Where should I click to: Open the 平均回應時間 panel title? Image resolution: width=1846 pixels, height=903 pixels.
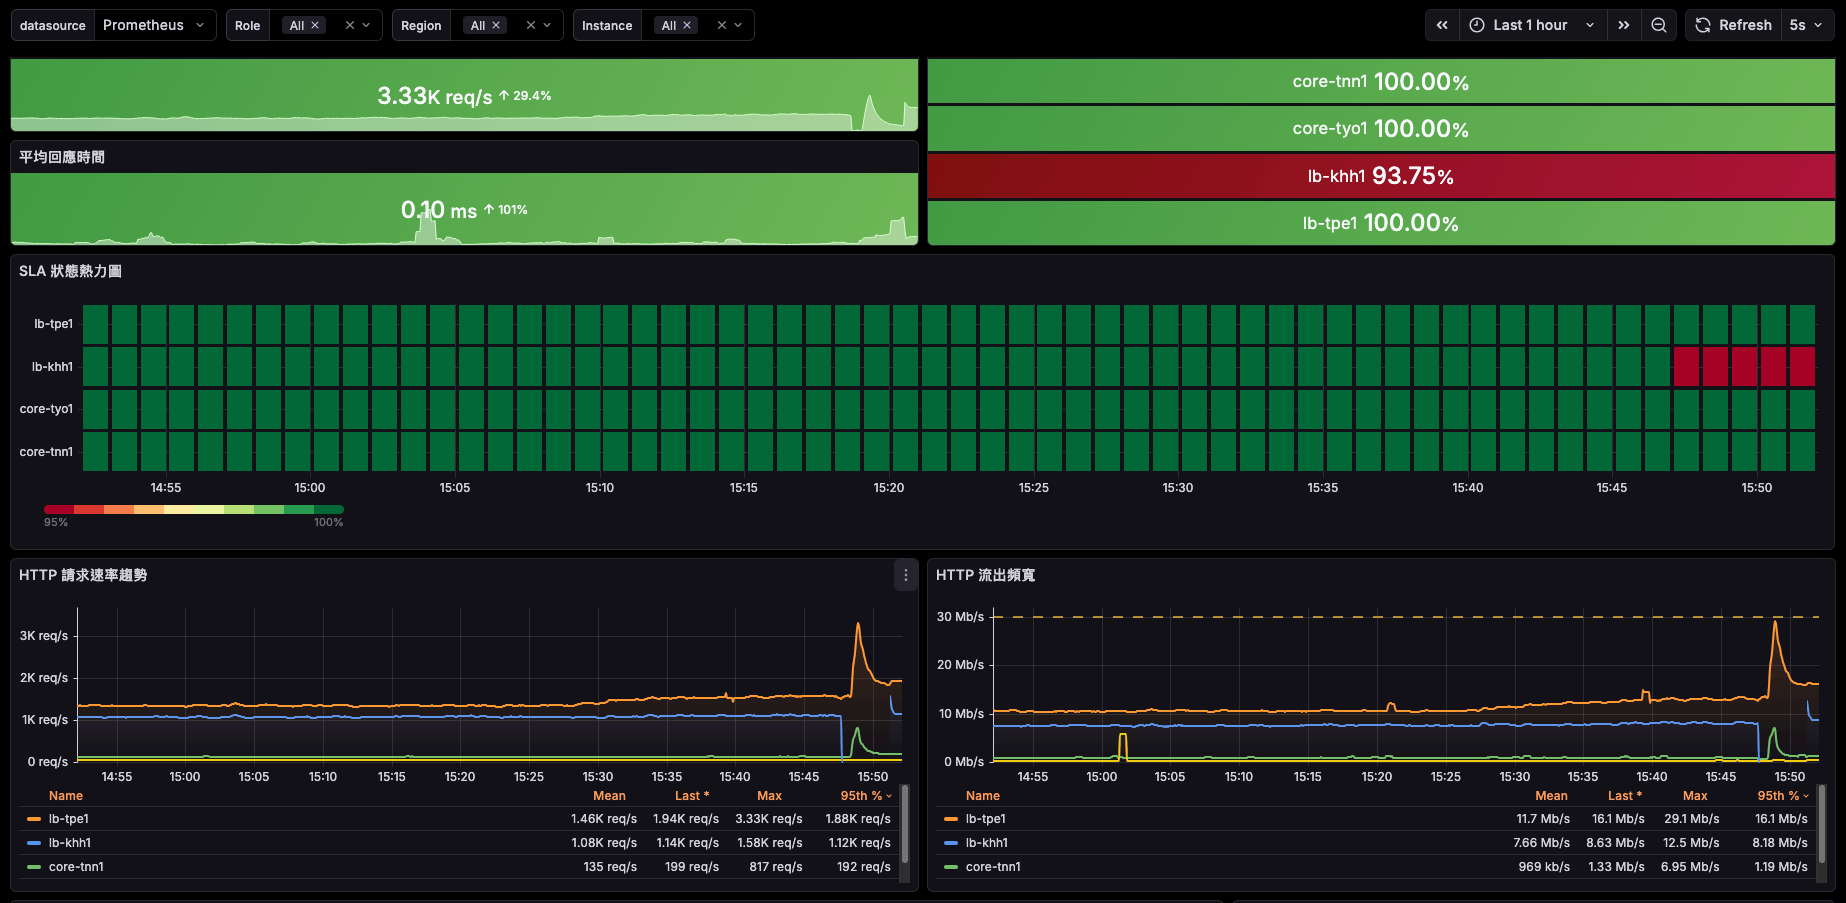pyautogui.click(x=62, y=157)
